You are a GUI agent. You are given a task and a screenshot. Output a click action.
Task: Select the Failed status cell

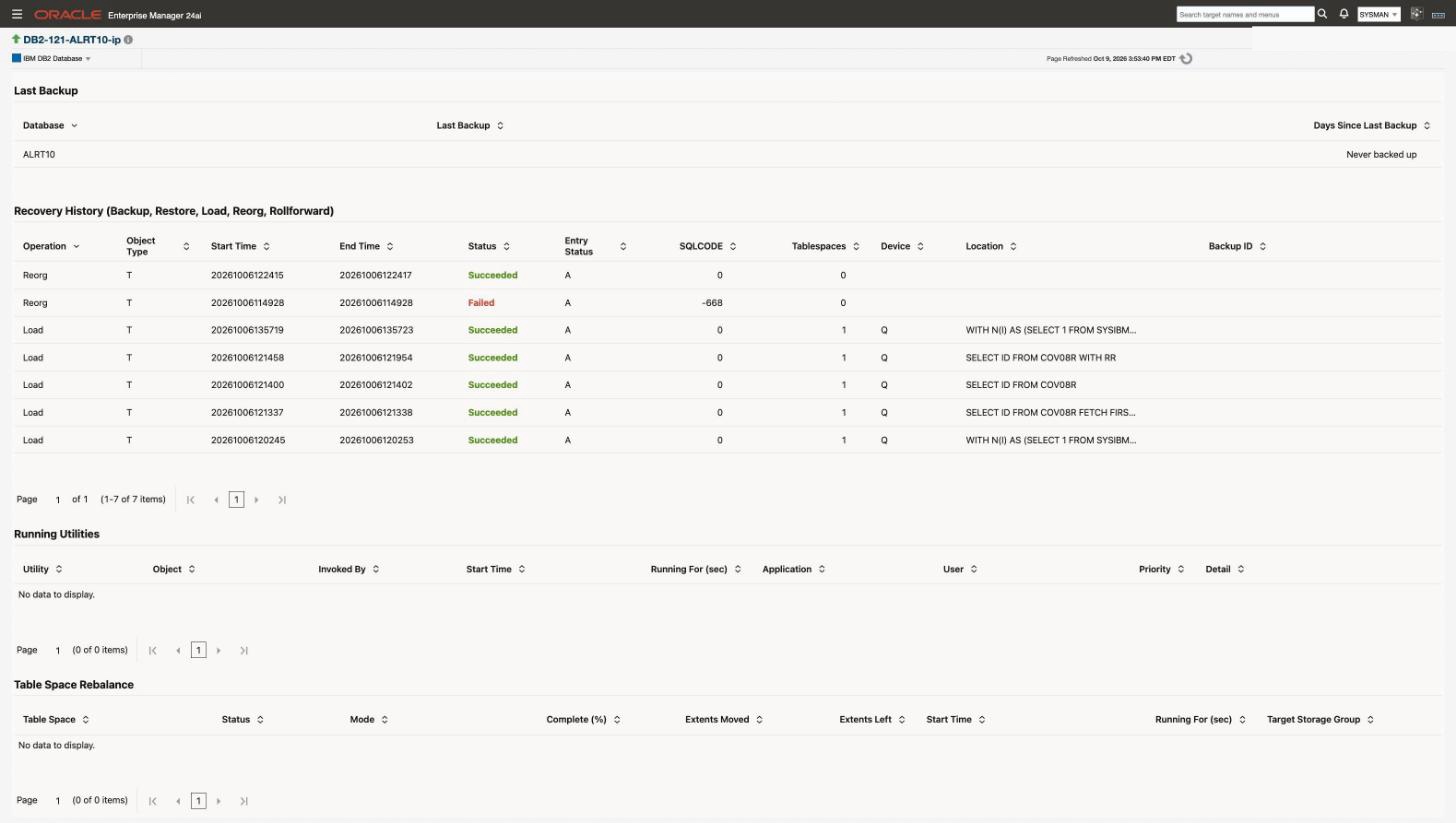coord(481,303)
